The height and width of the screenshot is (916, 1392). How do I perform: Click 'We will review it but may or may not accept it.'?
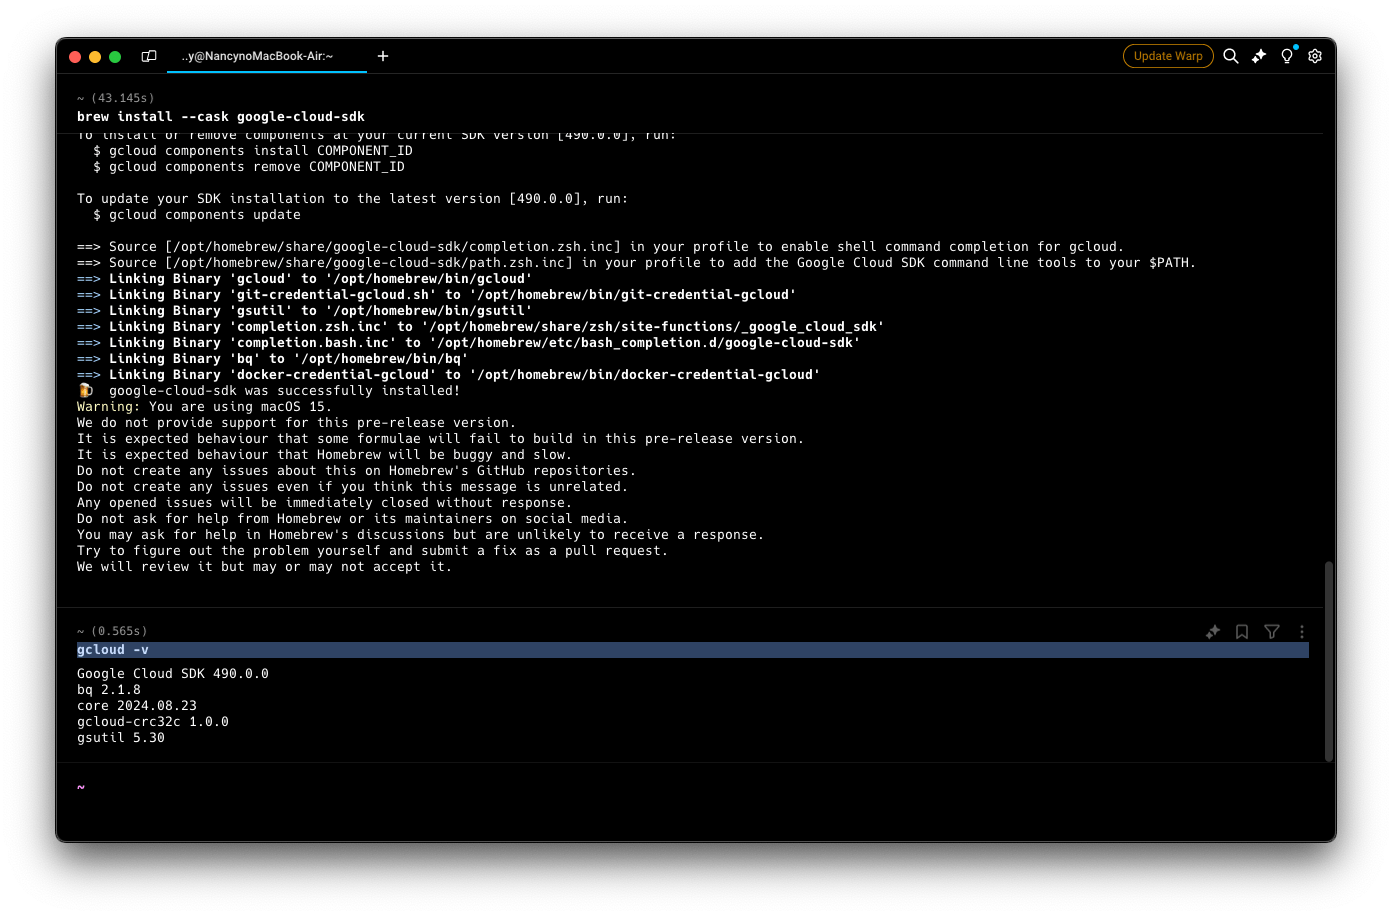click(265, 567)
